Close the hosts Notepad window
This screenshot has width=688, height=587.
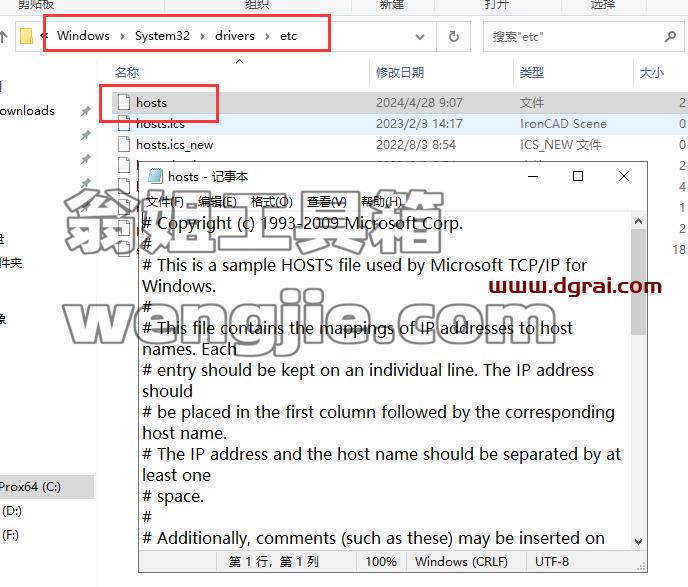point(624,176)
